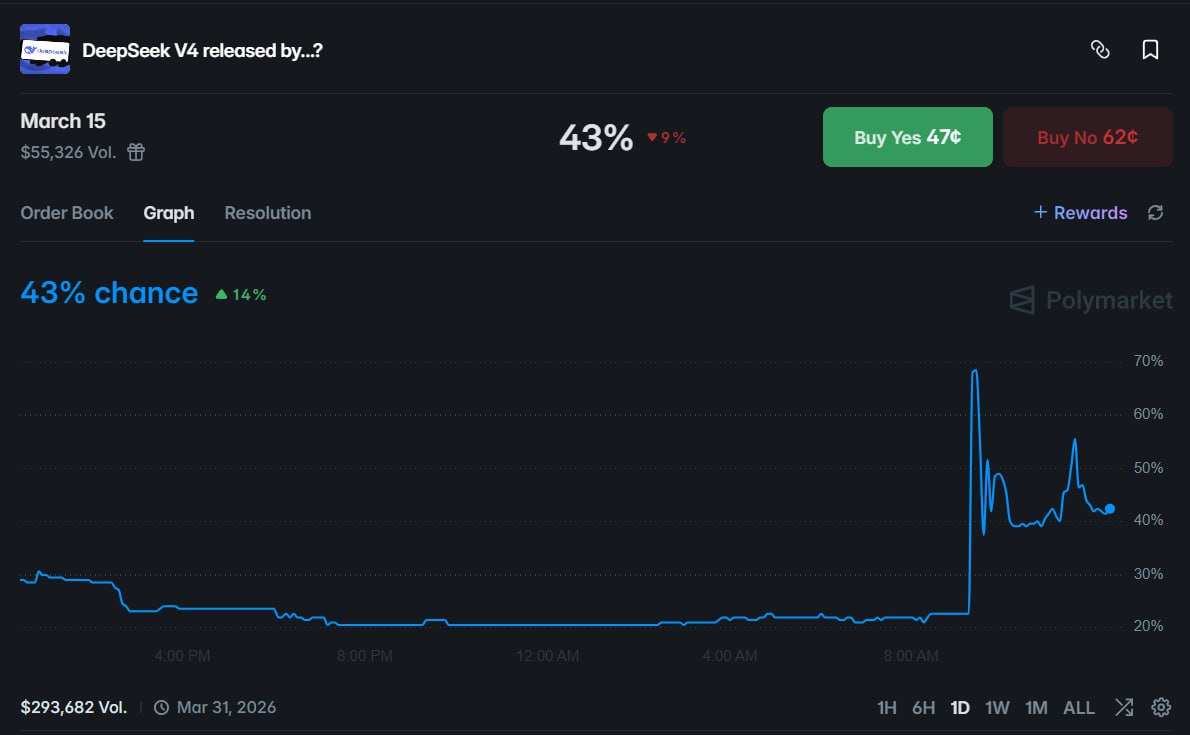This screenshot has width=1190, height=735.
Task: Switch chart timeframe to 1W
Action: [996, 707]
